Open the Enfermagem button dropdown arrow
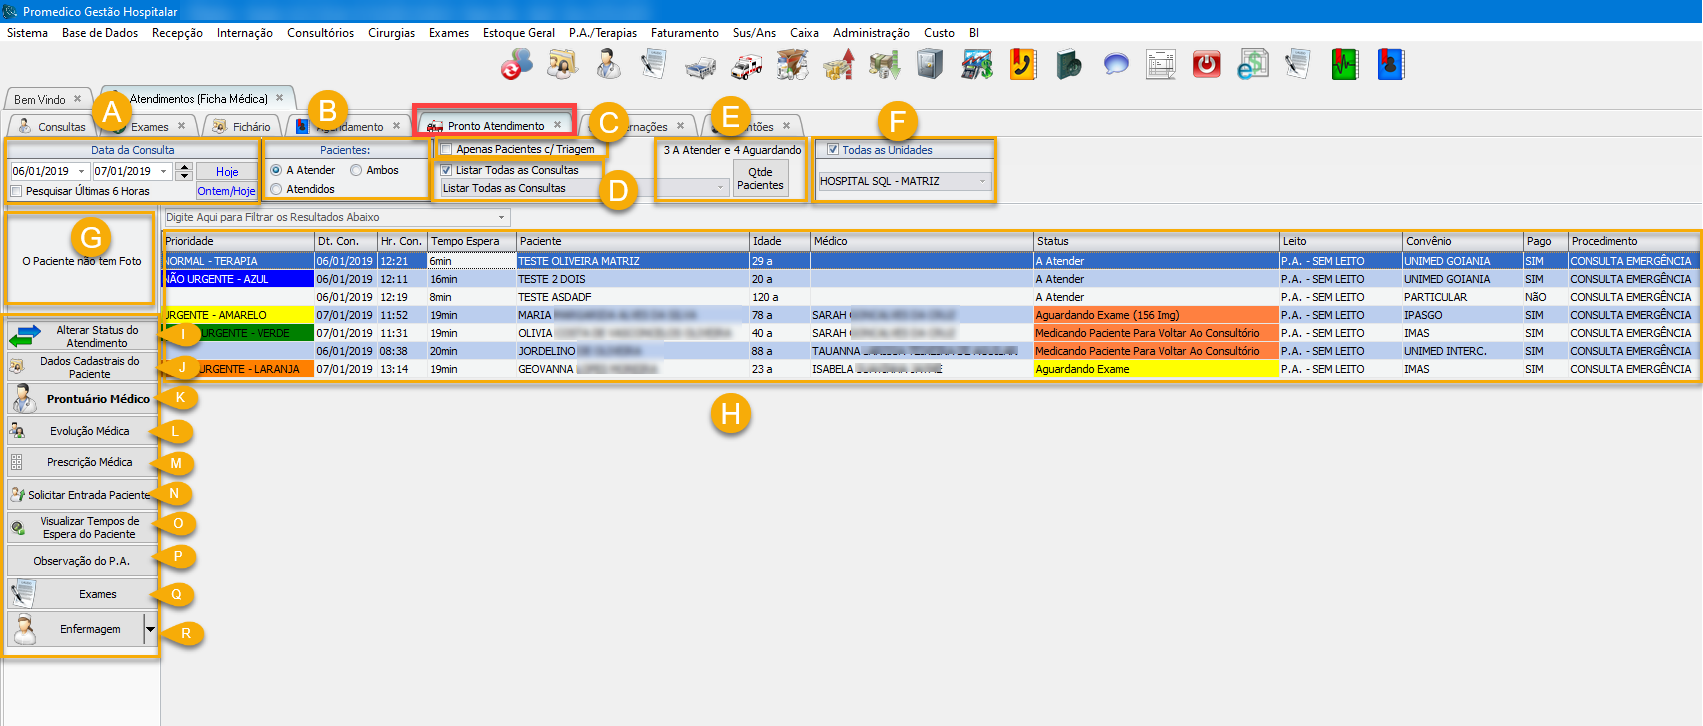 click(150, 629)
